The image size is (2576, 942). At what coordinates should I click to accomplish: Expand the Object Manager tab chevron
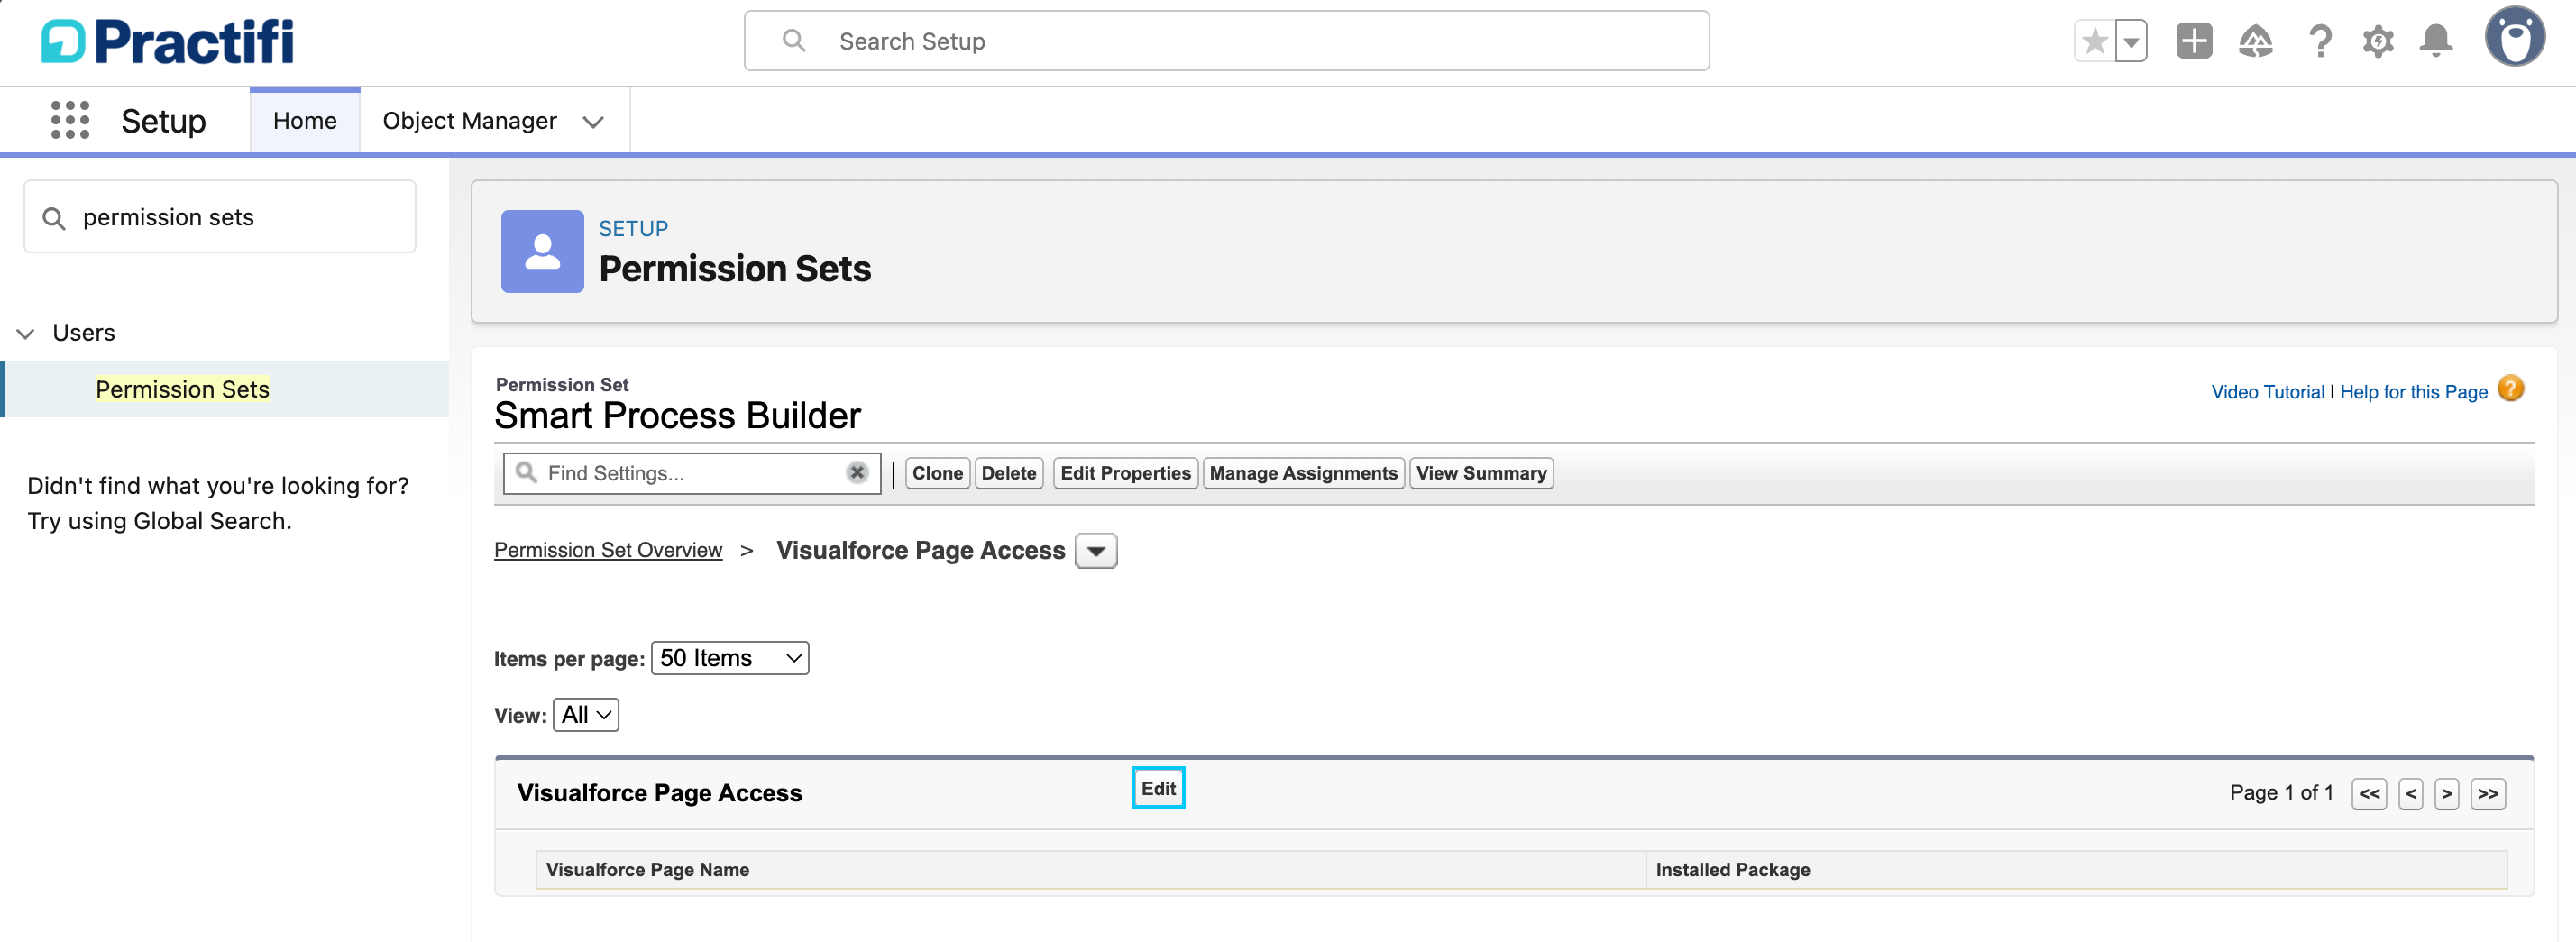(593, 122)
